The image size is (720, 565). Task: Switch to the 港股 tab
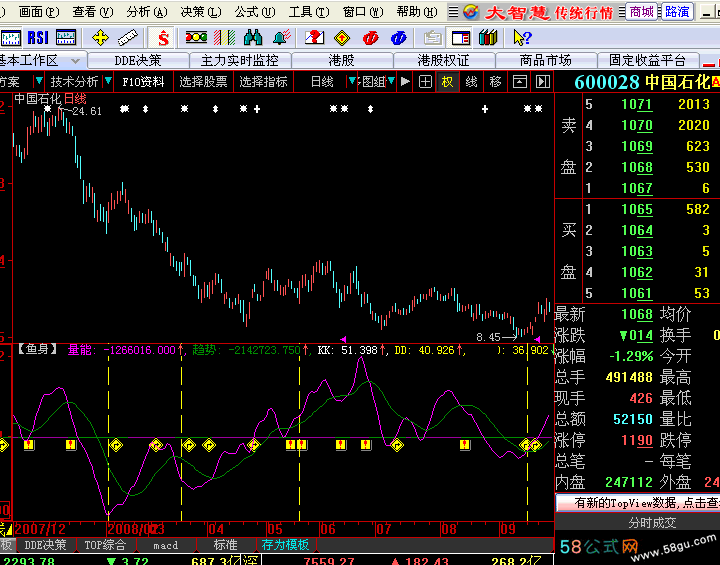coord(342,60)
